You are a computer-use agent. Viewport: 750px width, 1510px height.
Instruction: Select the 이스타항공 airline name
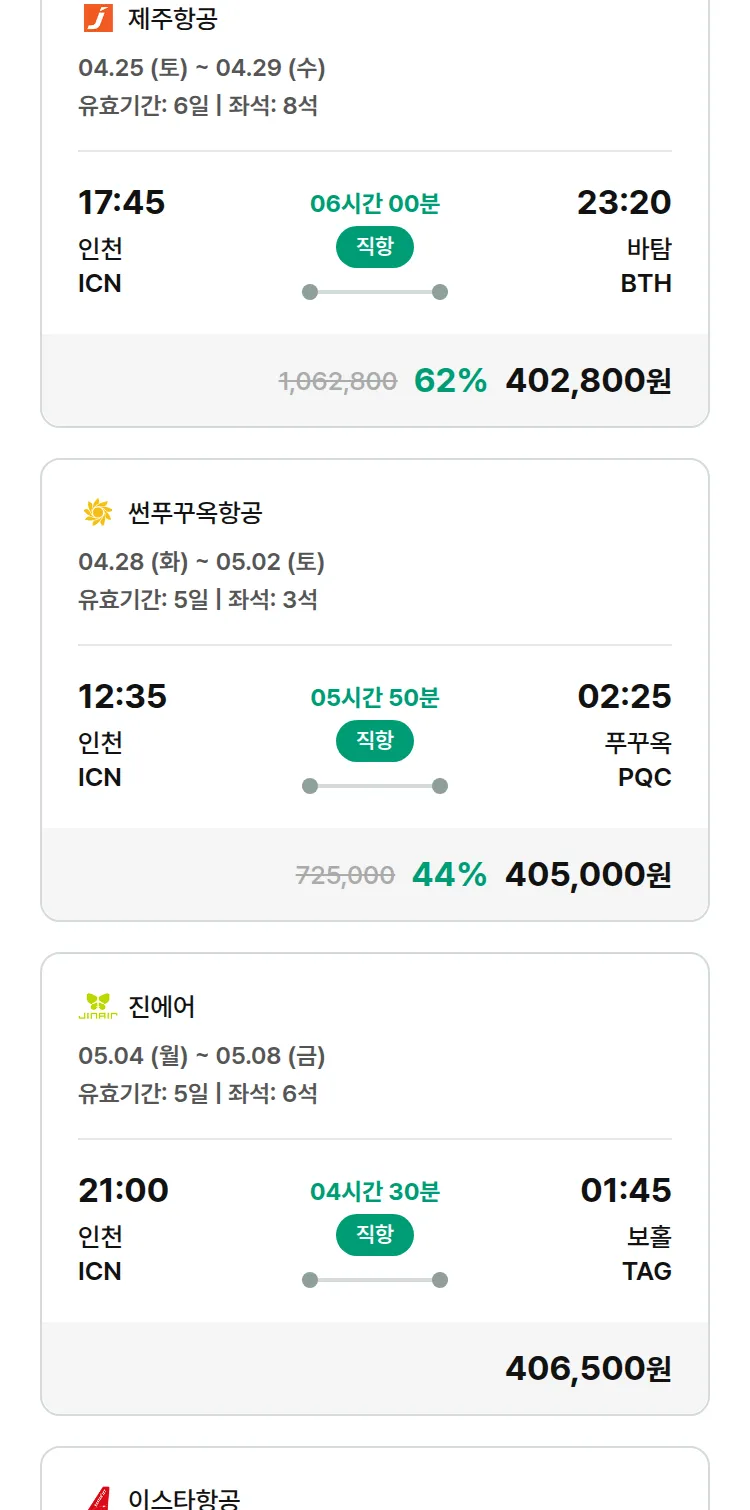tap(184, 1498)
